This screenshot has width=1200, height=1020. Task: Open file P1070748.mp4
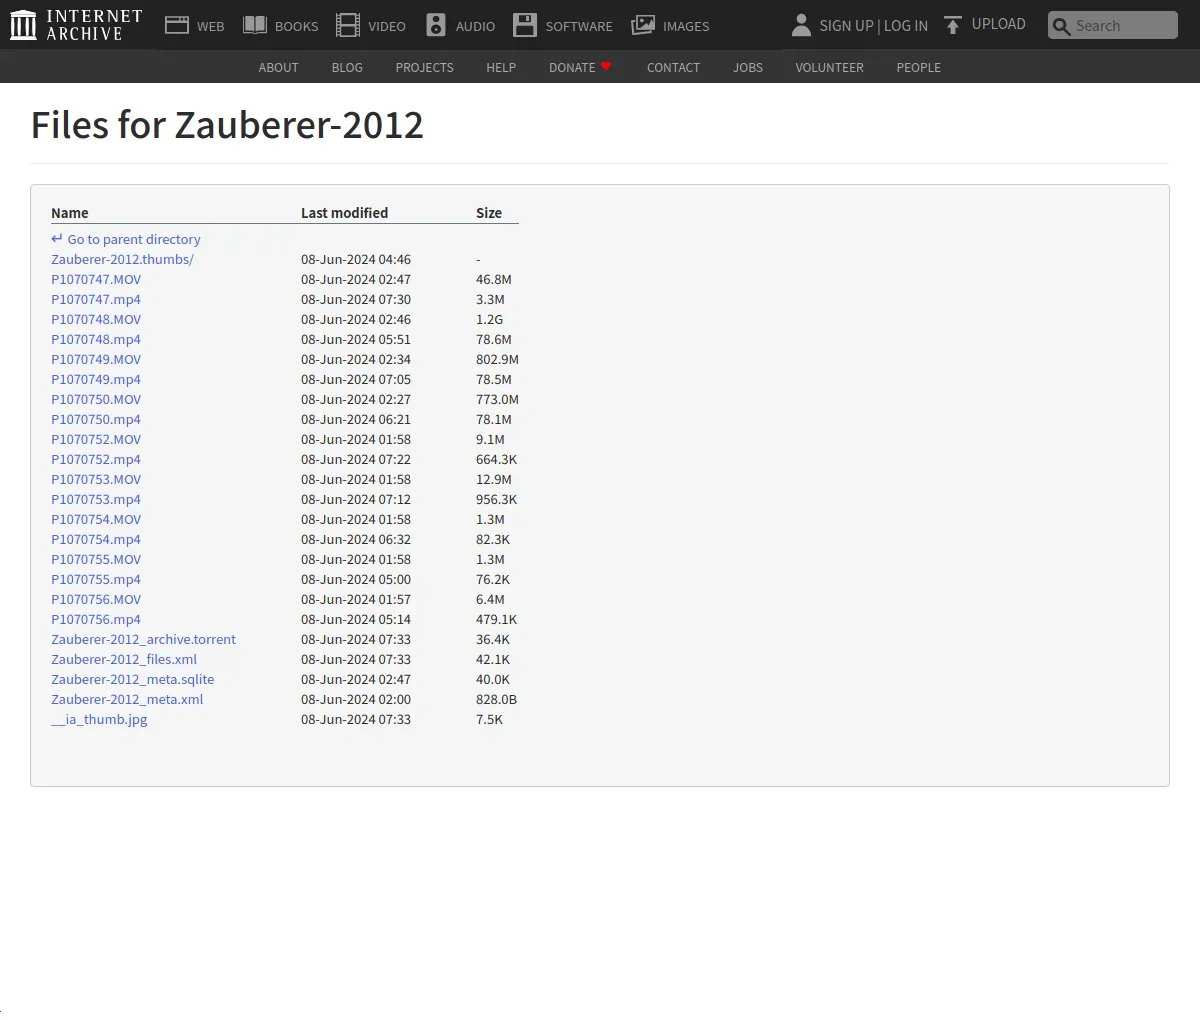coord(96,339)
